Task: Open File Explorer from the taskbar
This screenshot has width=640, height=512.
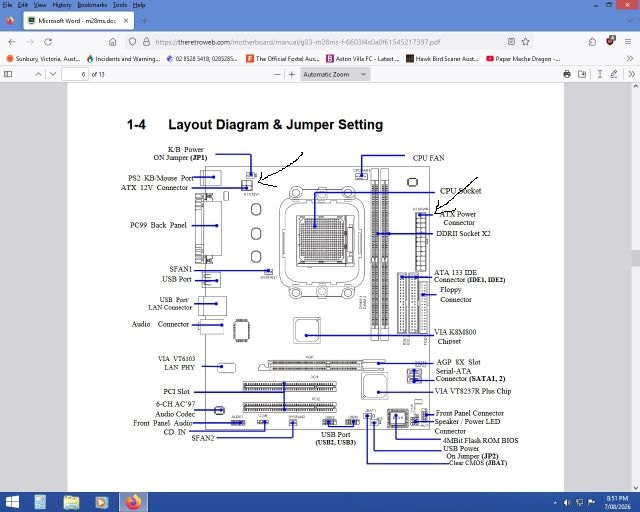Action: 71,502
